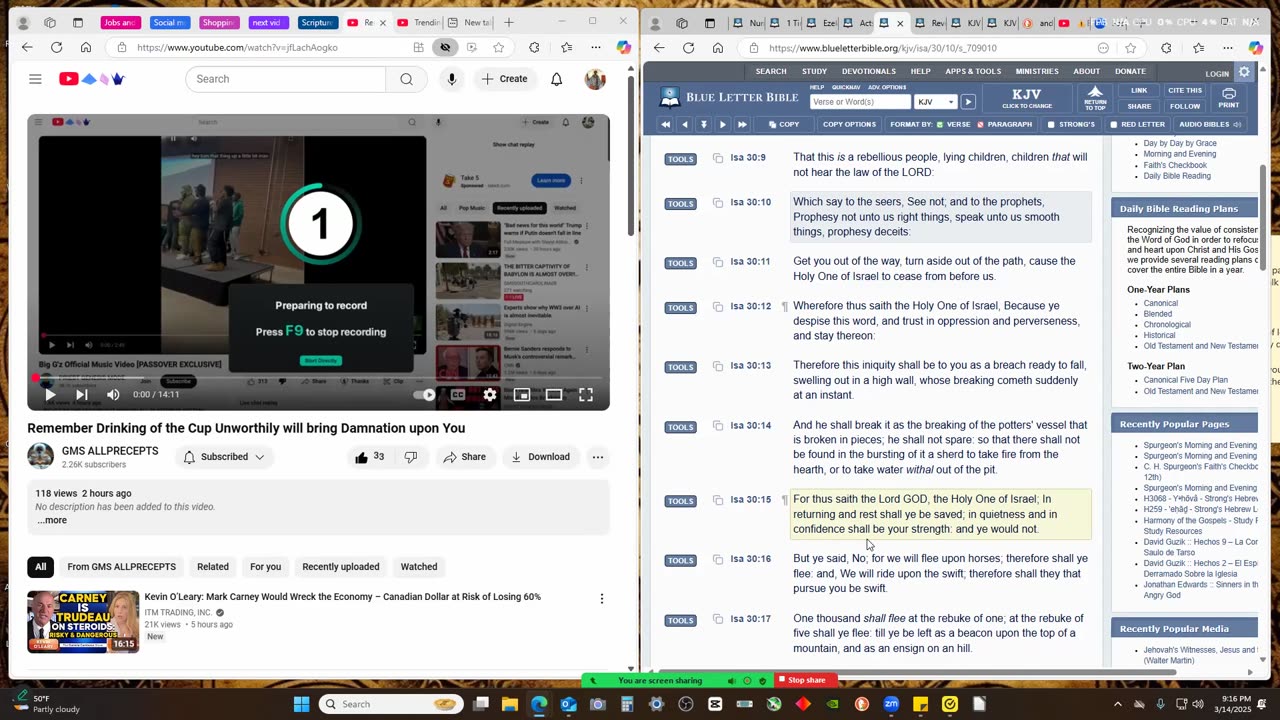Open Blue Letter Bible settings gear
This screenshot has height=720, width=1280.
[1244, 72]
